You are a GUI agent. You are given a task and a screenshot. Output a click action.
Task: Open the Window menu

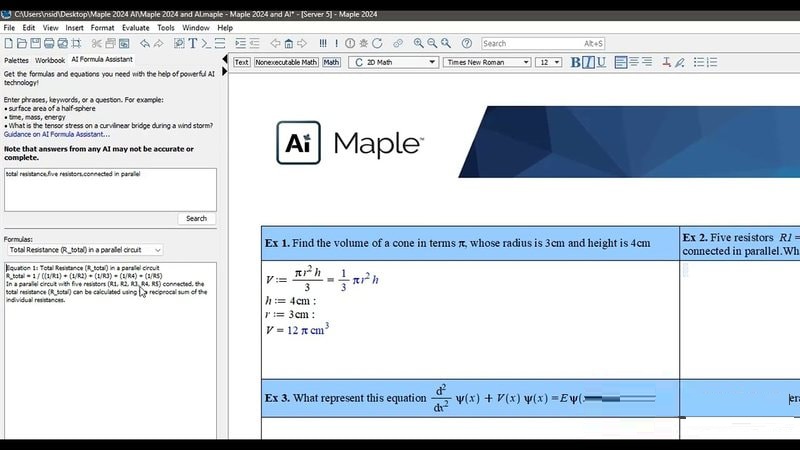click(196, 28)
